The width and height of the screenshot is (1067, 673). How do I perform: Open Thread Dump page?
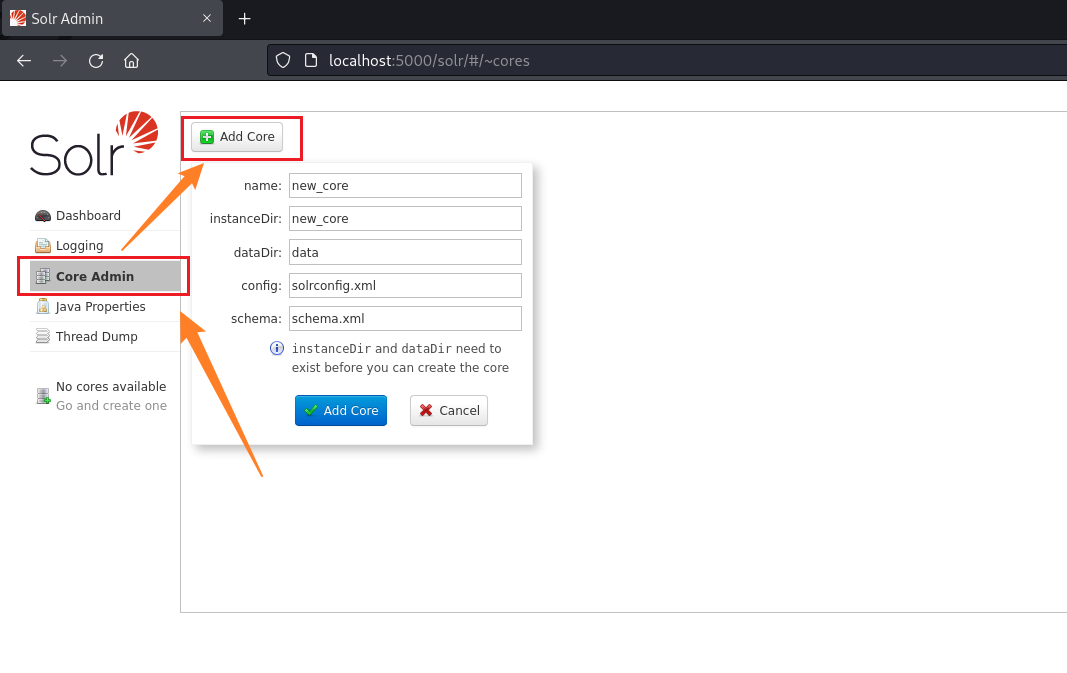(105, 336)
